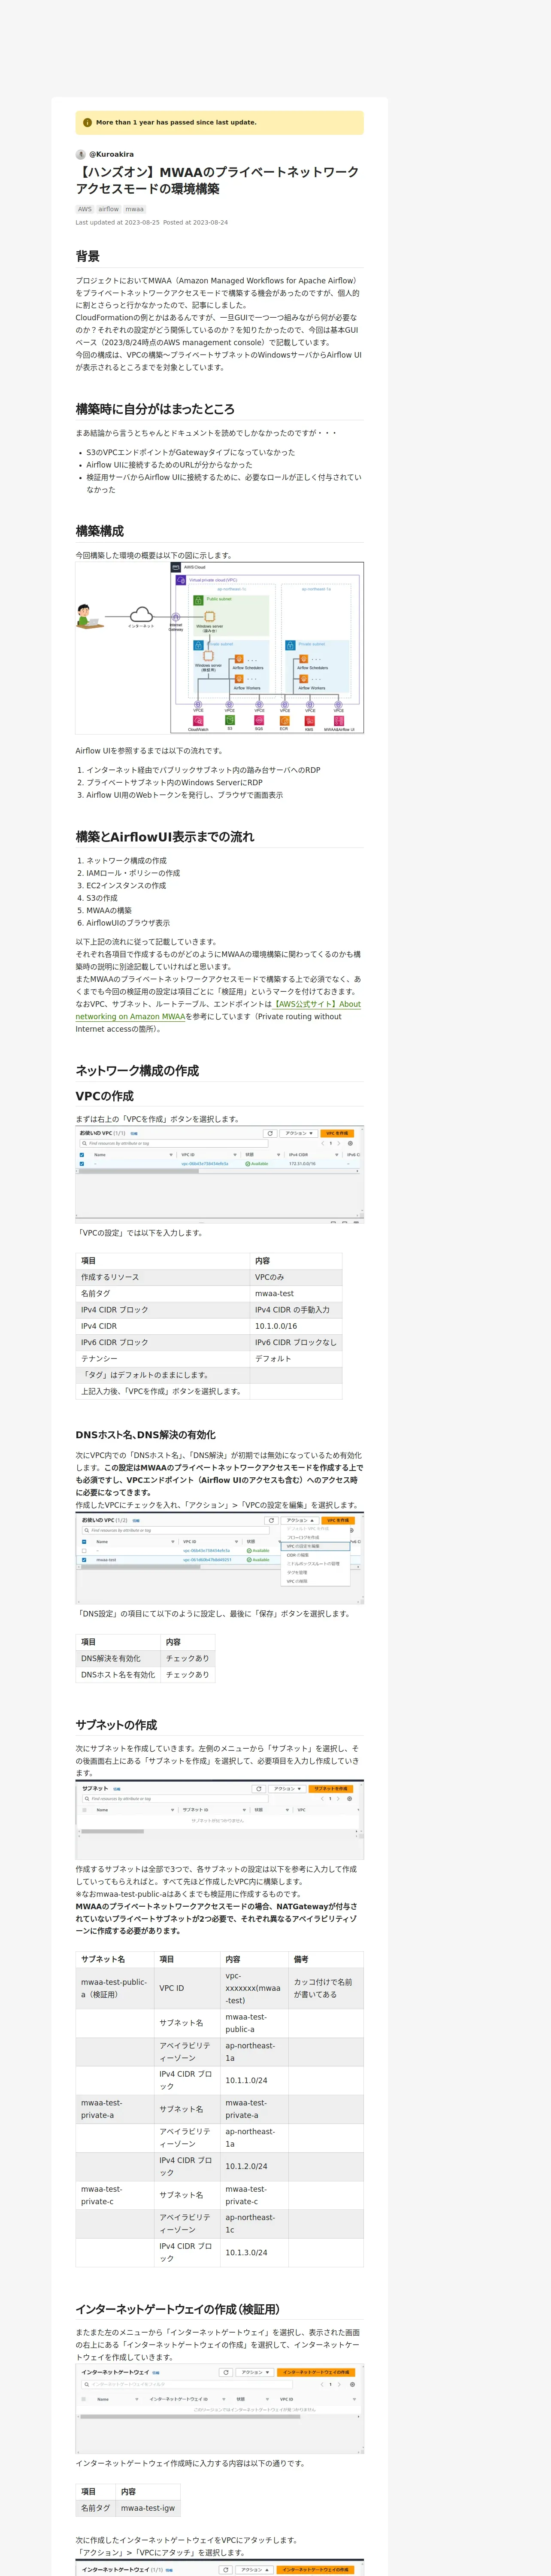Screen dimensions: 551x2576
Task: Open the @Kuroakira author profile link
Action: tap(111, 155)
